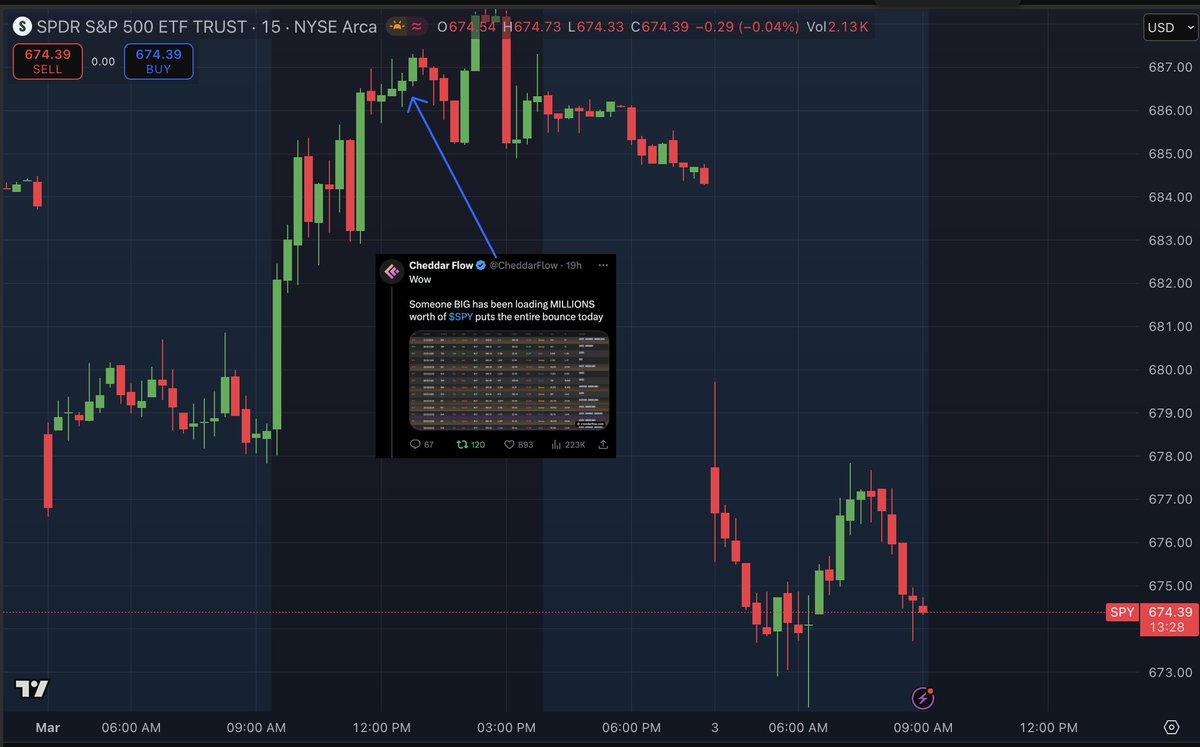
Task: Click the purple lightning bolt icon
Action: point(924,698)
